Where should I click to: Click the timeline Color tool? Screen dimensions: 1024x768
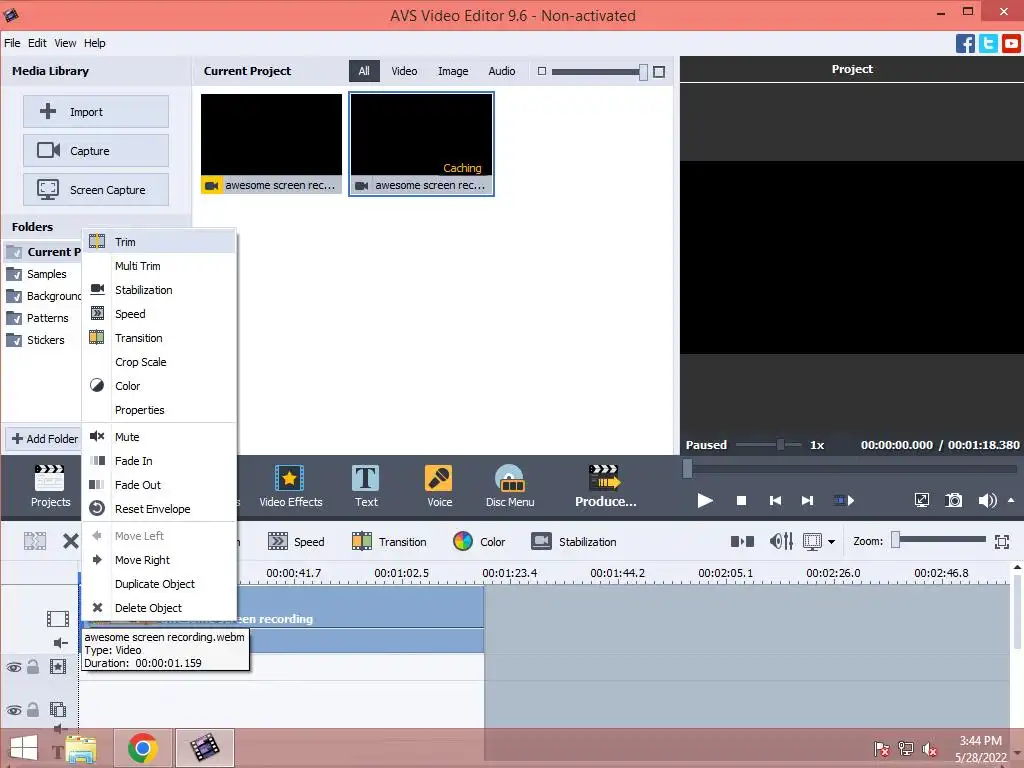coord(479,541)
